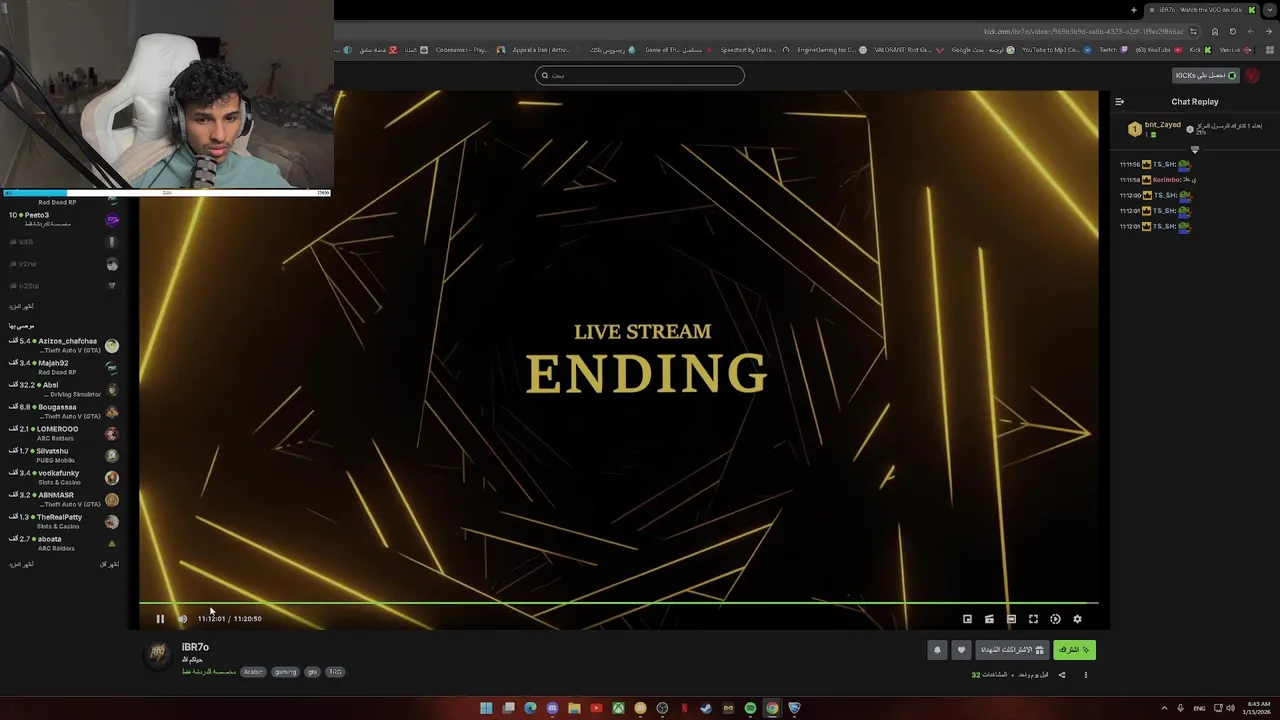Viewport: 1280px width, 720px height.
Task: Open Azizos_chafchaa channel in sidebar
Action: (x=64, y=345)
